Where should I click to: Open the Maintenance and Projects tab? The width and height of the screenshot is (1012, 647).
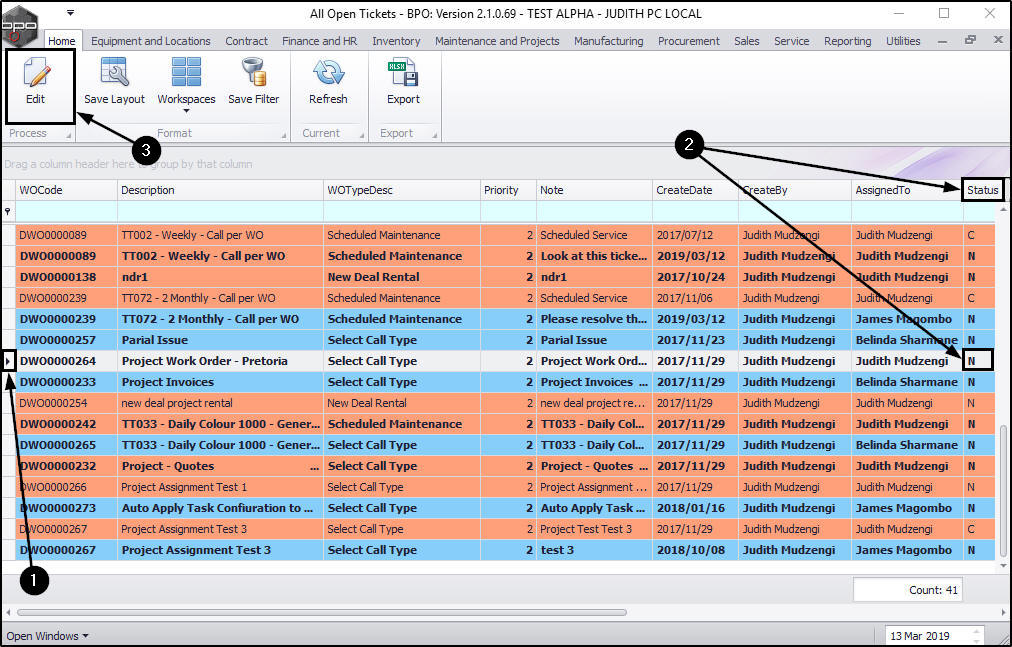497,41
